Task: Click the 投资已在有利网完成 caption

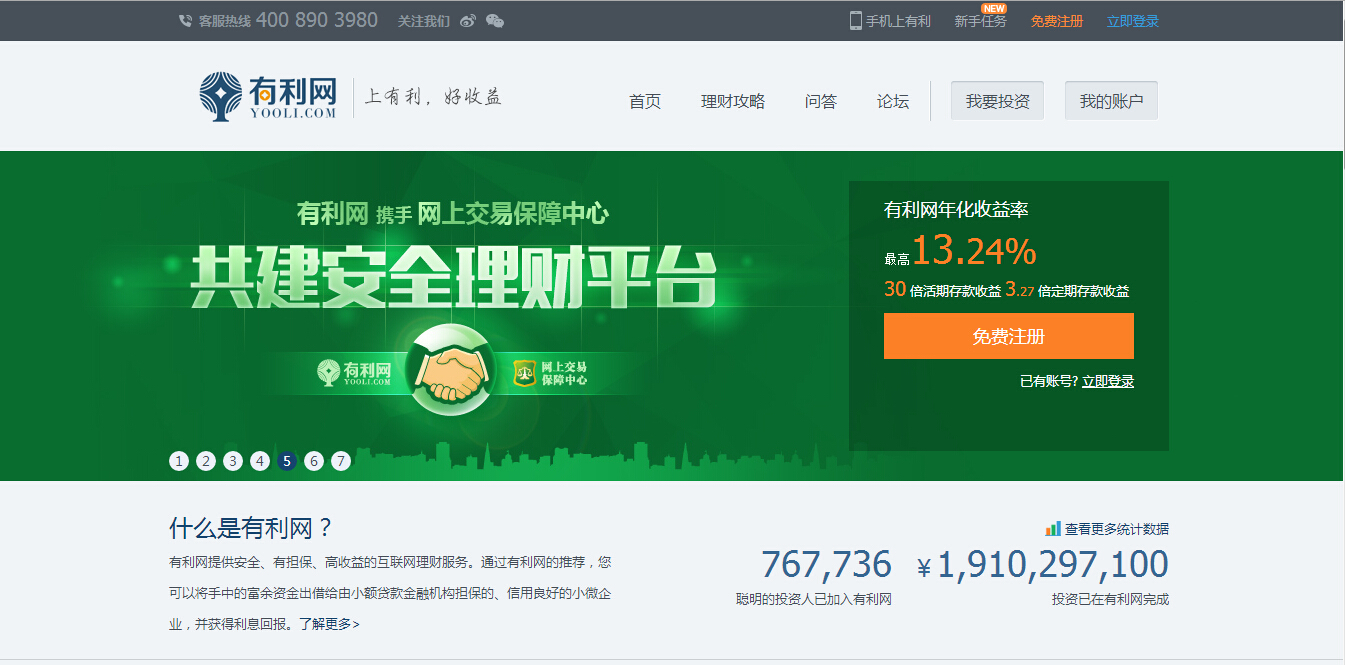Action: point(1110,600)
